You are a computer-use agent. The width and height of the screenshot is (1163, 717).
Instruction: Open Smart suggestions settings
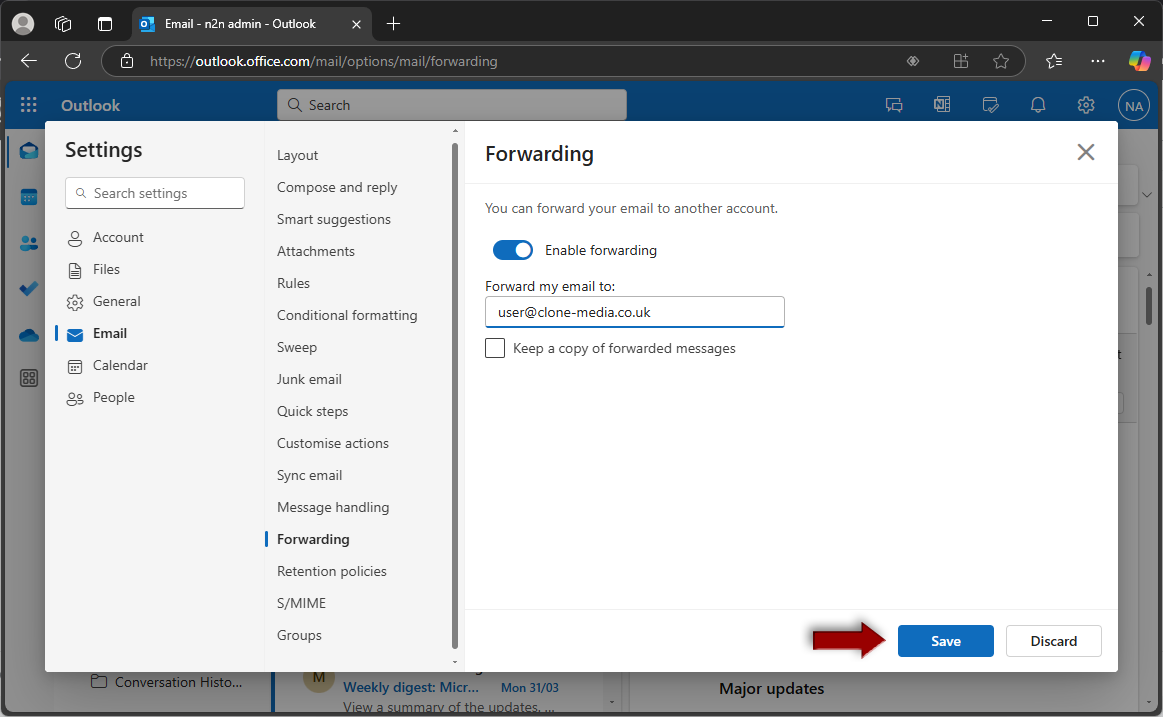(x=334, y=219)
